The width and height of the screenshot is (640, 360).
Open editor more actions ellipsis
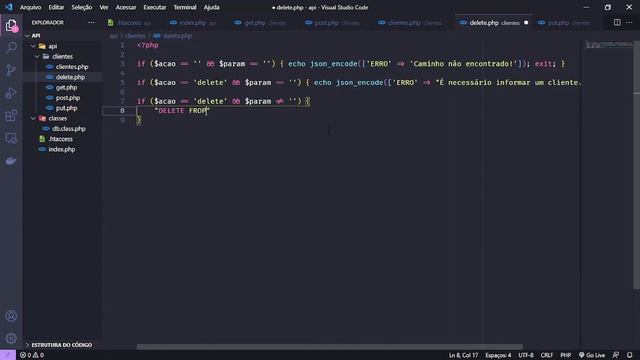tap(629, 22)
